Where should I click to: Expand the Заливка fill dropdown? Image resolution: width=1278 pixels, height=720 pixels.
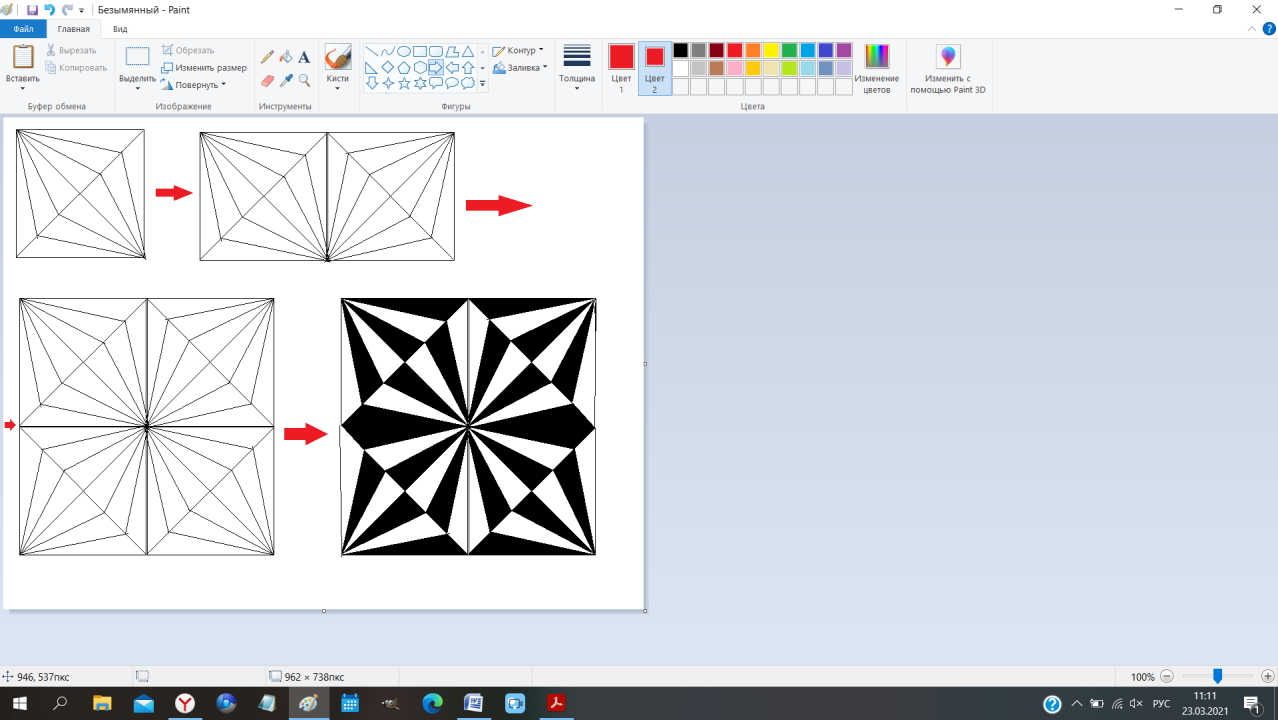coord(520,68)
